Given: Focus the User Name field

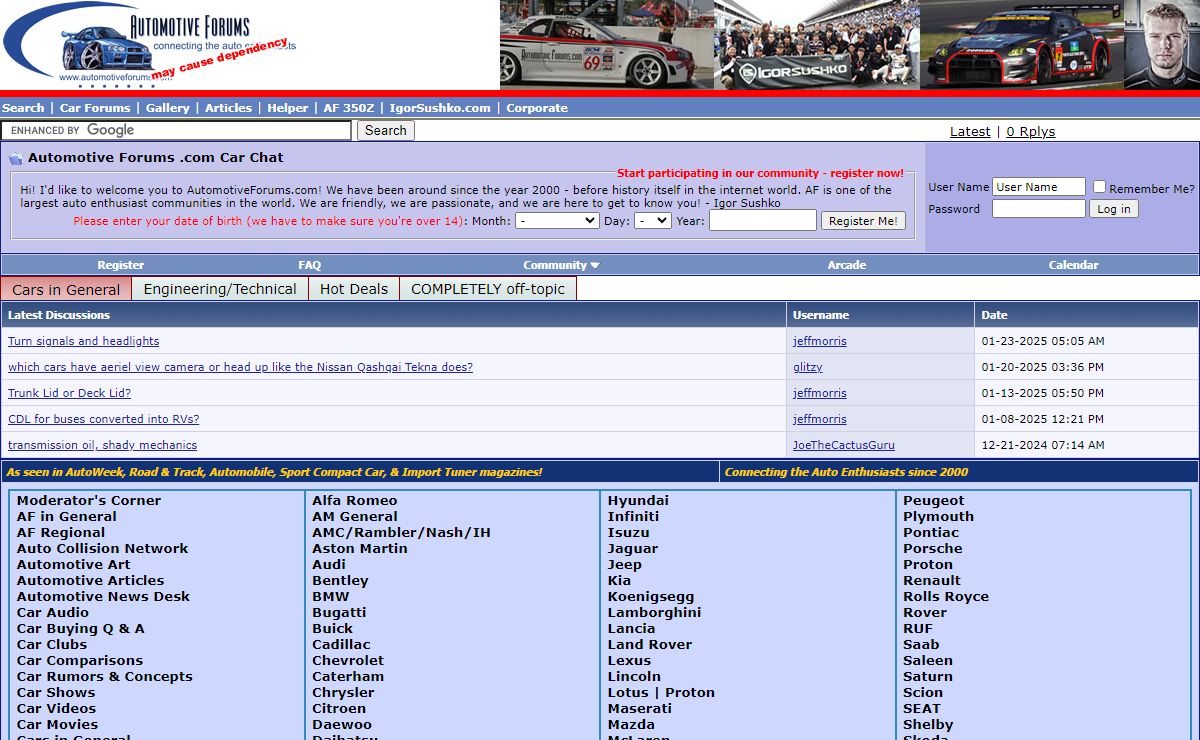Looking at the screenshot, I should coord(1038,187).
